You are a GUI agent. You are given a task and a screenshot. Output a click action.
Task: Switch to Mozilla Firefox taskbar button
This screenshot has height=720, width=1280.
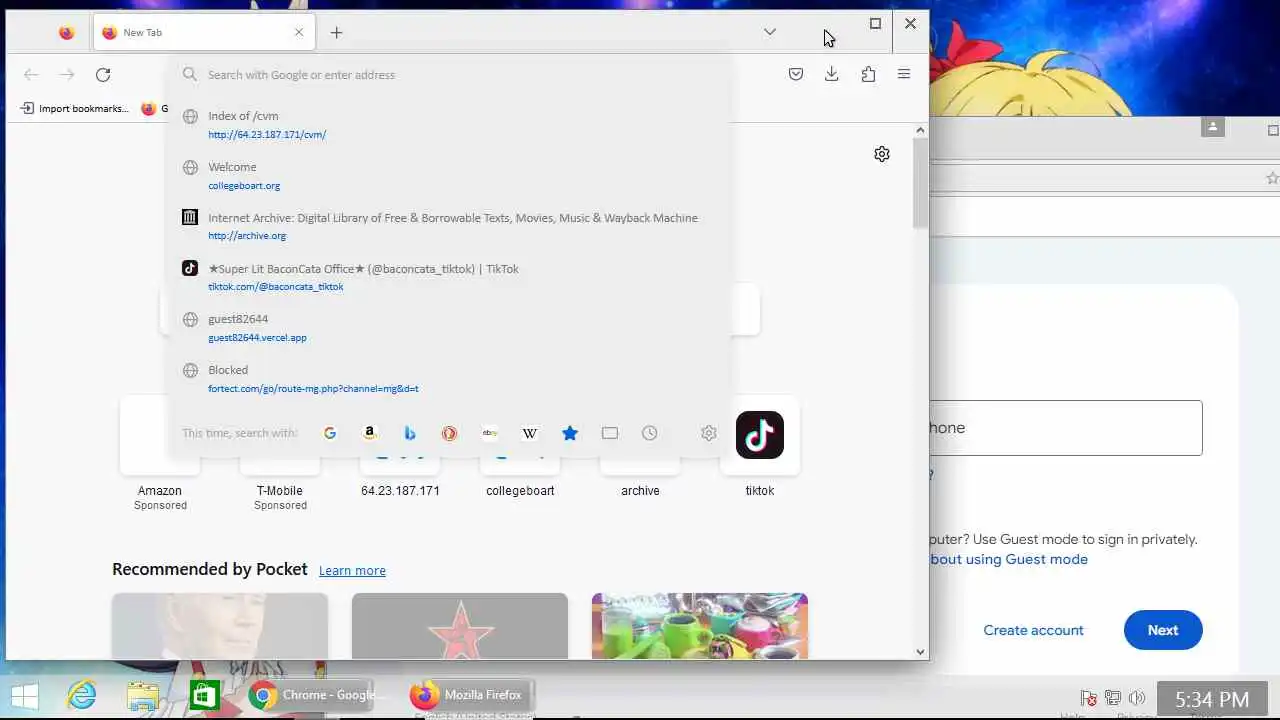coord(469,696)
